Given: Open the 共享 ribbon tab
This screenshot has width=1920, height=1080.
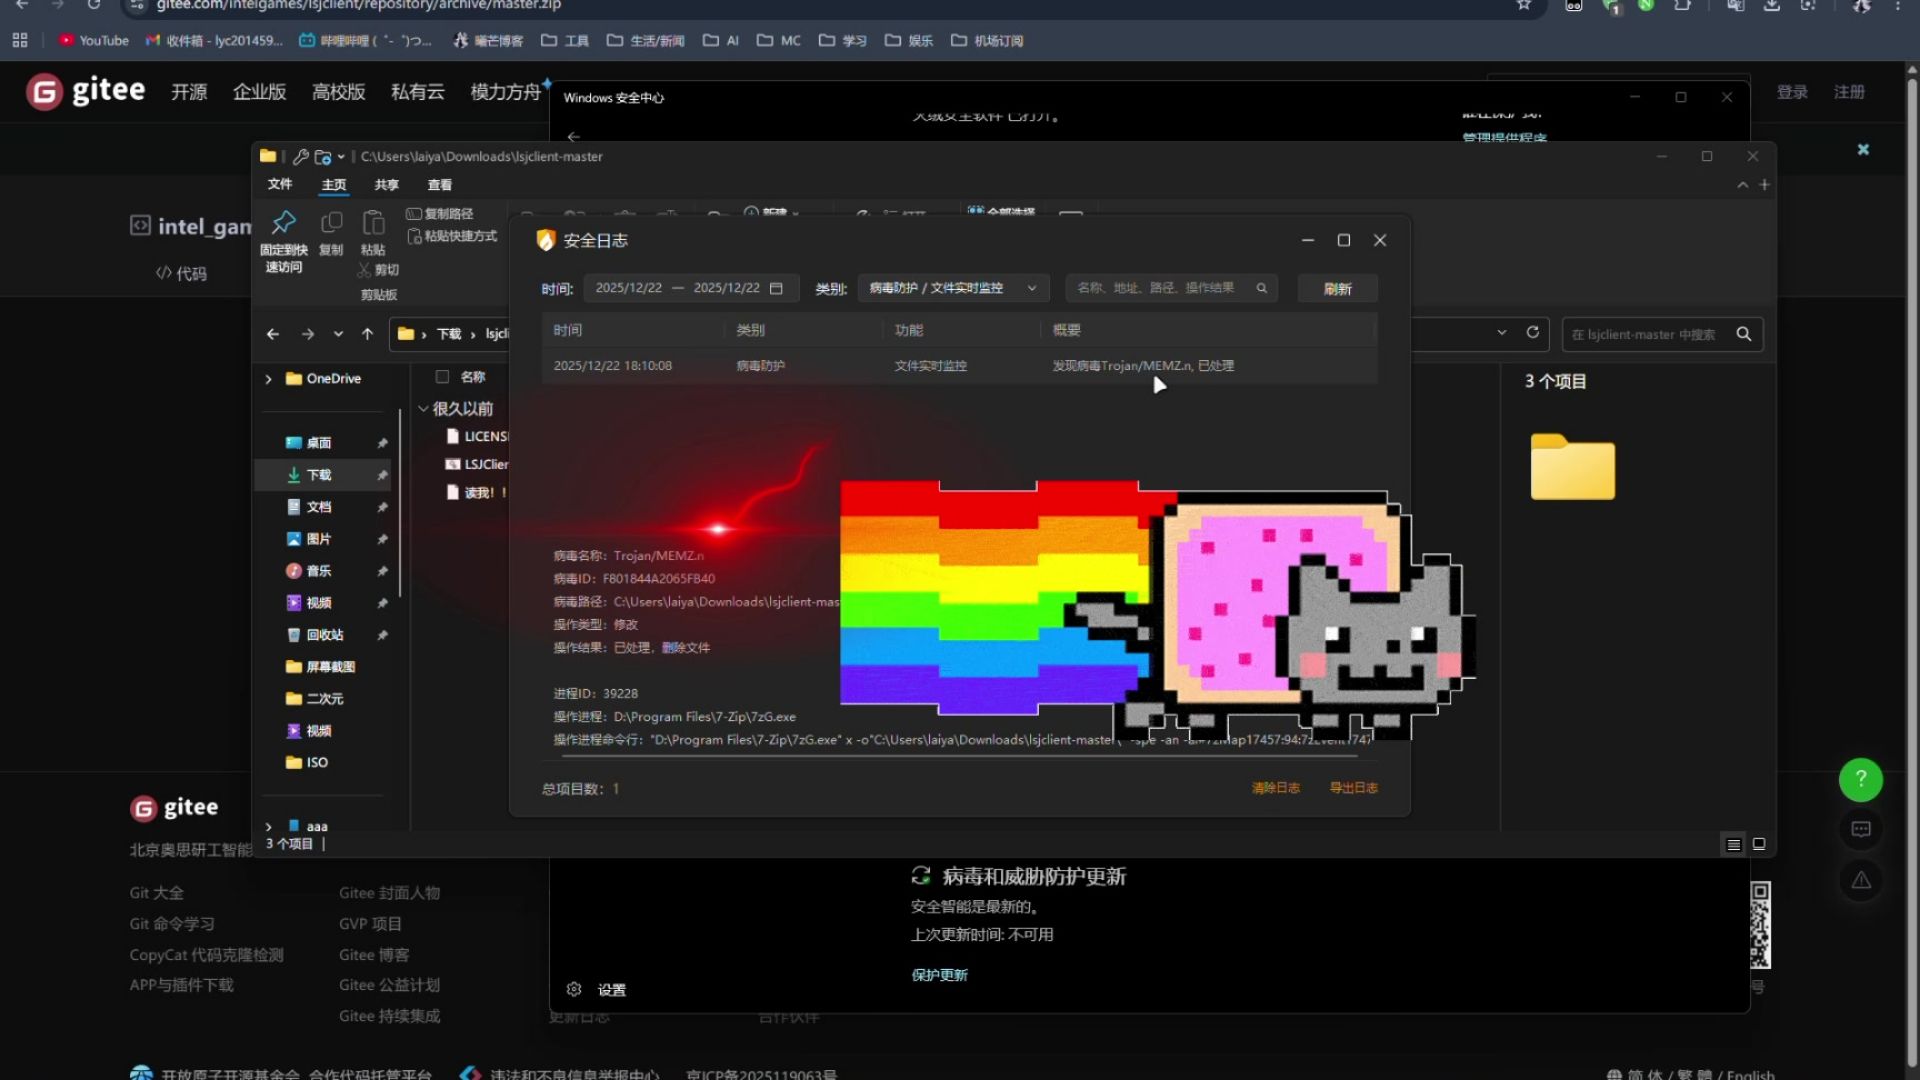Looking at the screenshot, I should [386, 185].
